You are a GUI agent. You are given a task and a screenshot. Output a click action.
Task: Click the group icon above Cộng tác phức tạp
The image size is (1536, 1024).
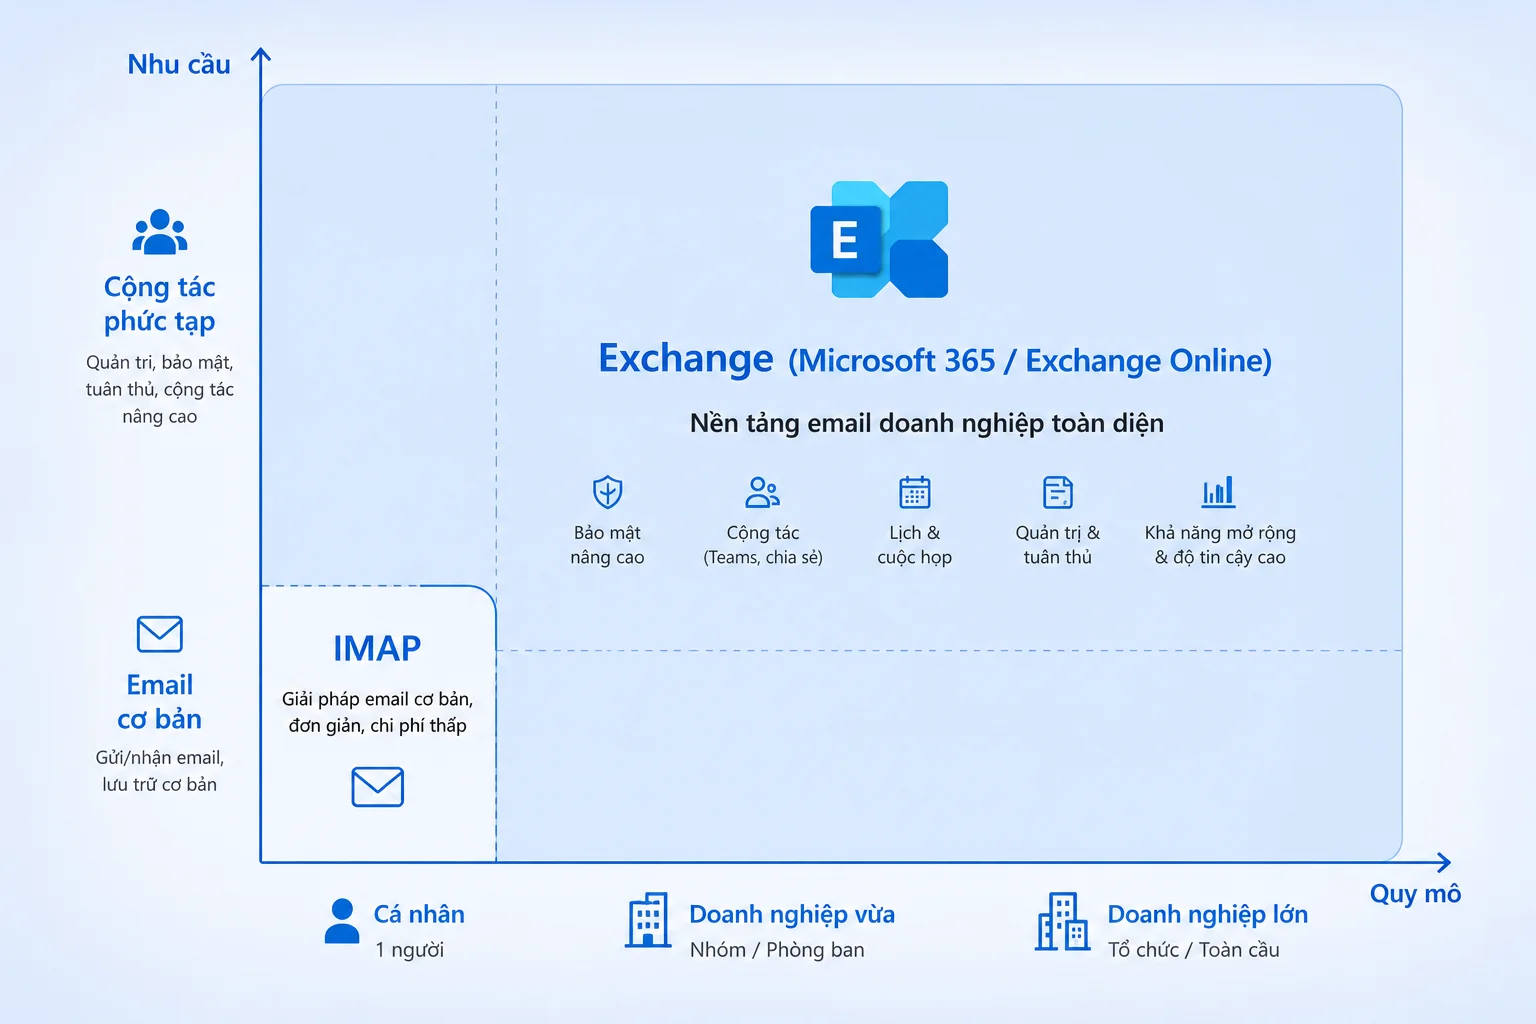[160, 232]
